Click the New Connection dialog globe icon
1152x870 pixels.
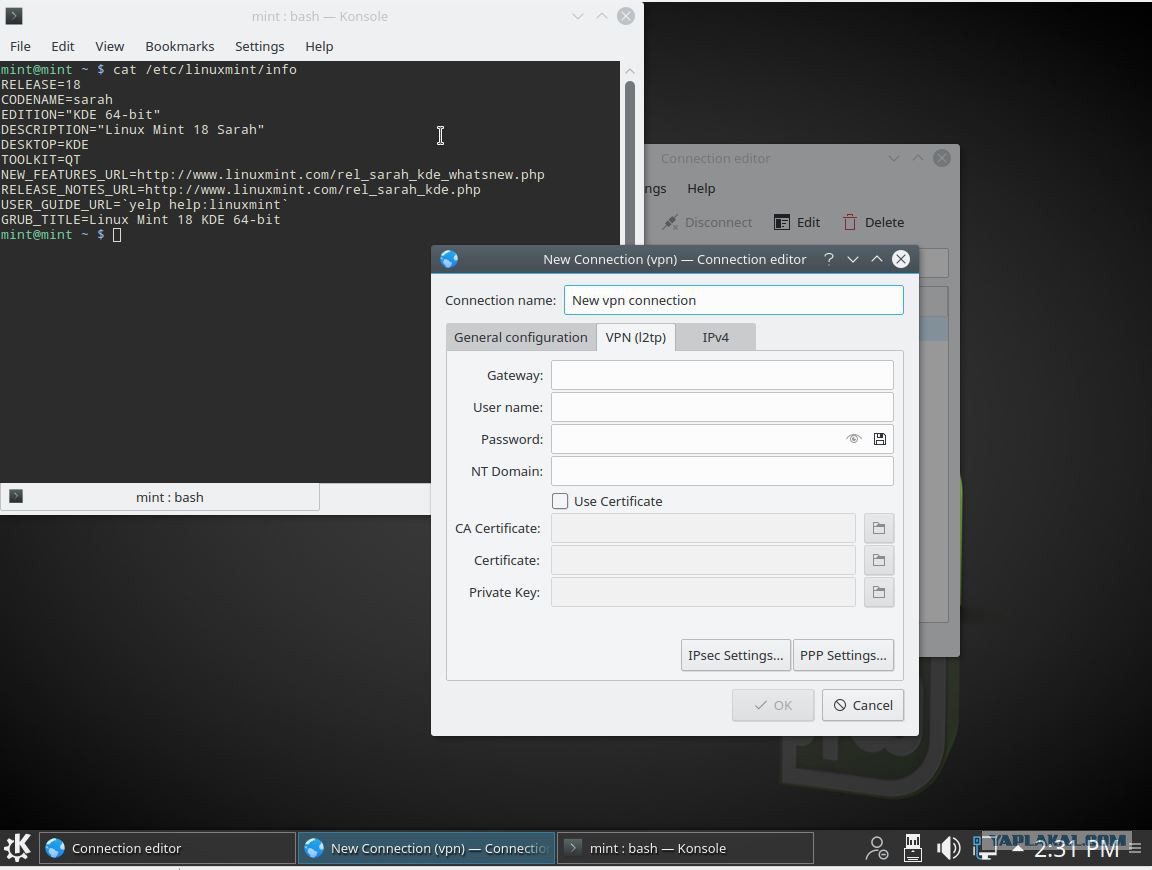point(449,259)
